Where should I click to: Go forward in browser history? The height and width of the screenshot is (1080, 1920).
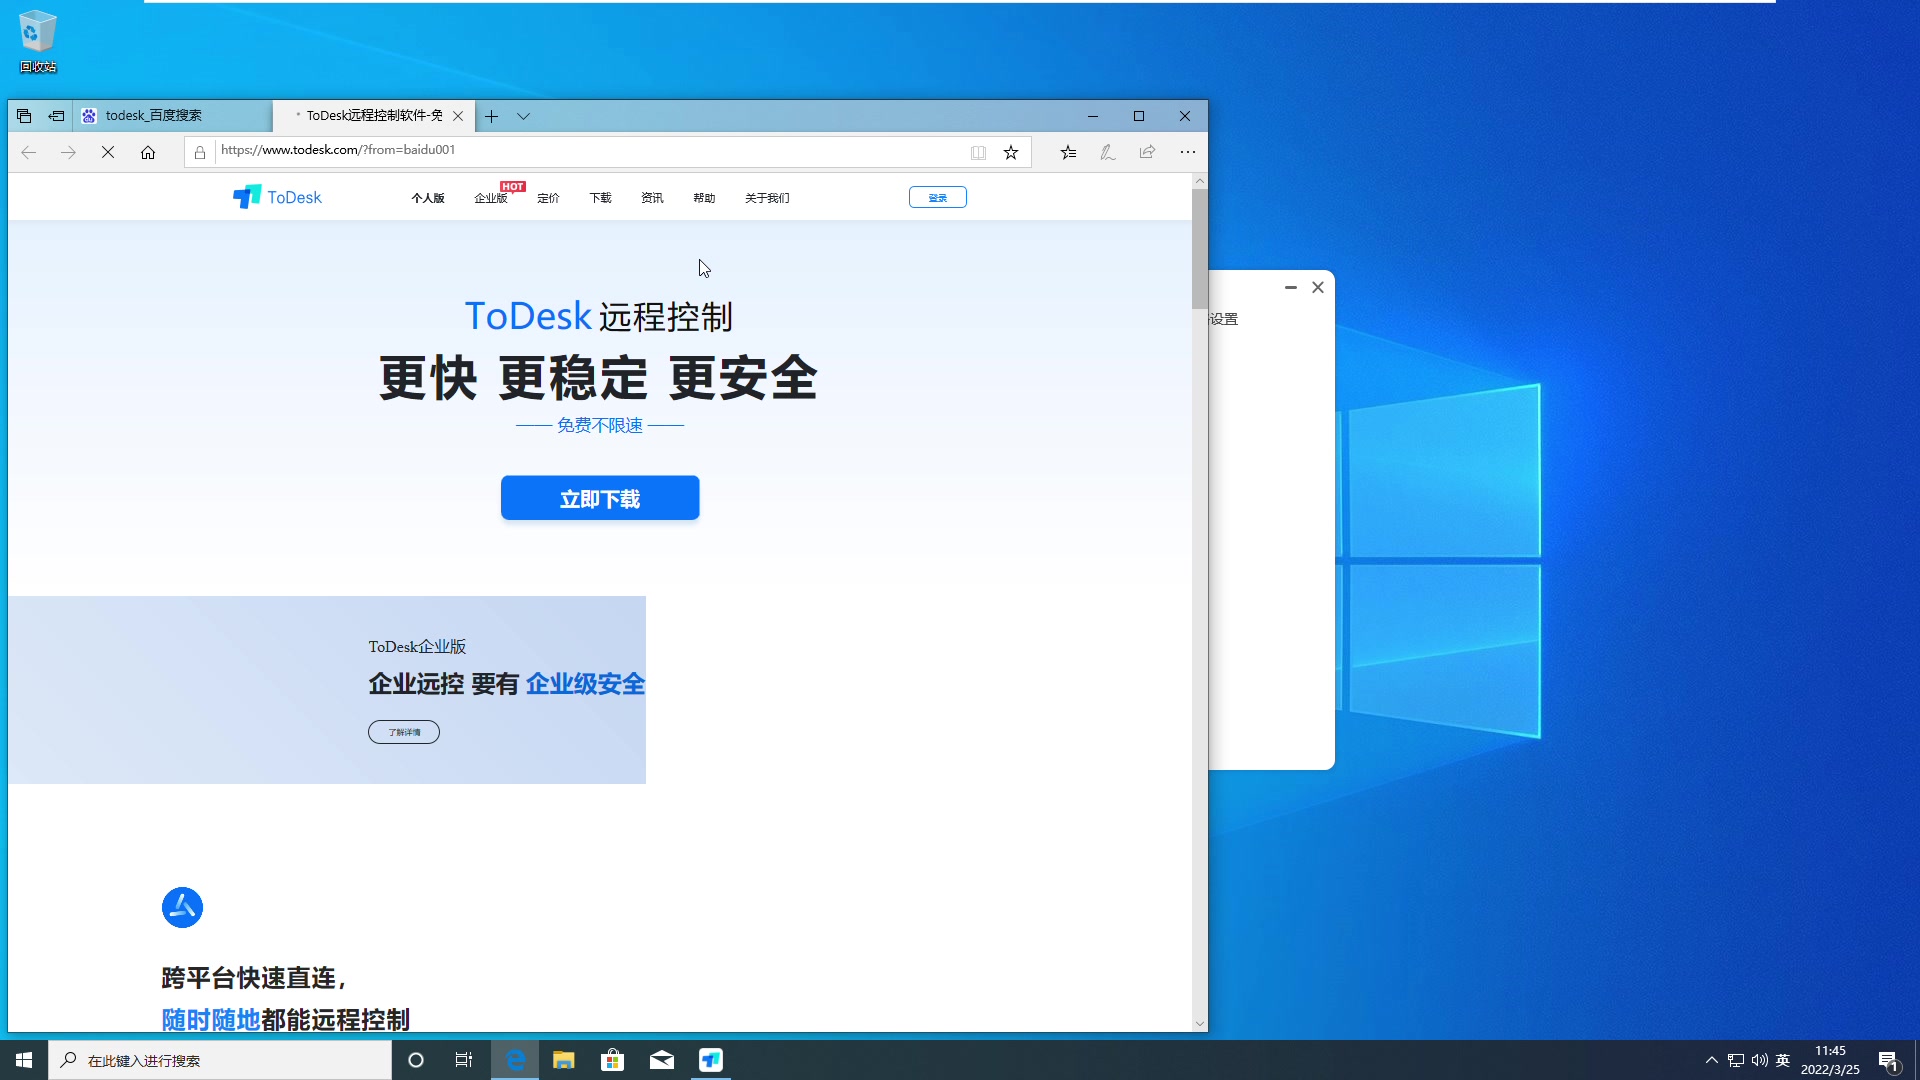click(68, 152)
